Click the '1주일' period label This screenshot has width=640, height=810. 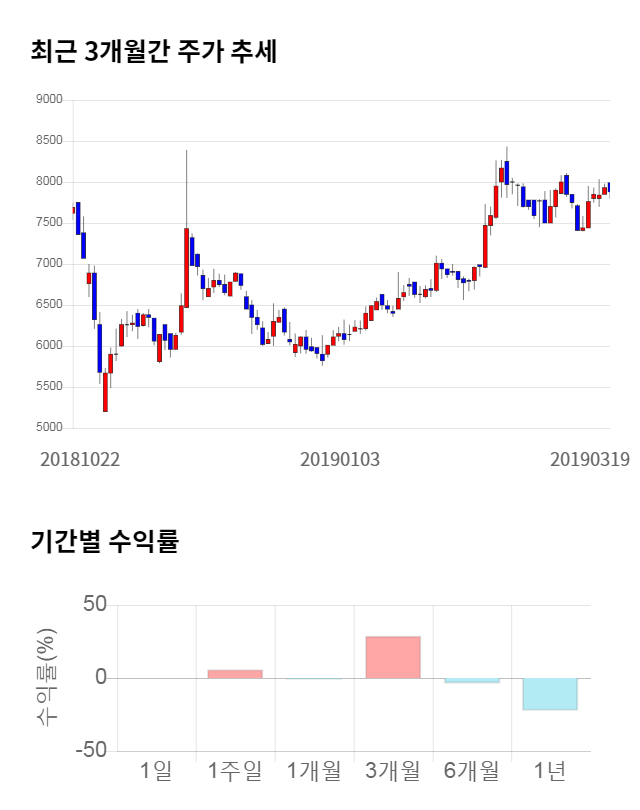(x=235, y=770)
